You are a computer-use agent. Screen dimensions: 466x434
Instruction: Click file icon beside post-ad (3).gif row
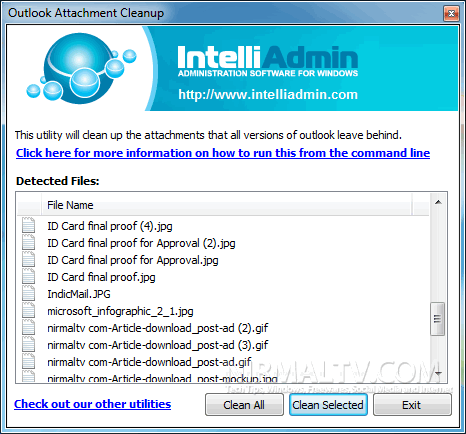tap(28, 344)
